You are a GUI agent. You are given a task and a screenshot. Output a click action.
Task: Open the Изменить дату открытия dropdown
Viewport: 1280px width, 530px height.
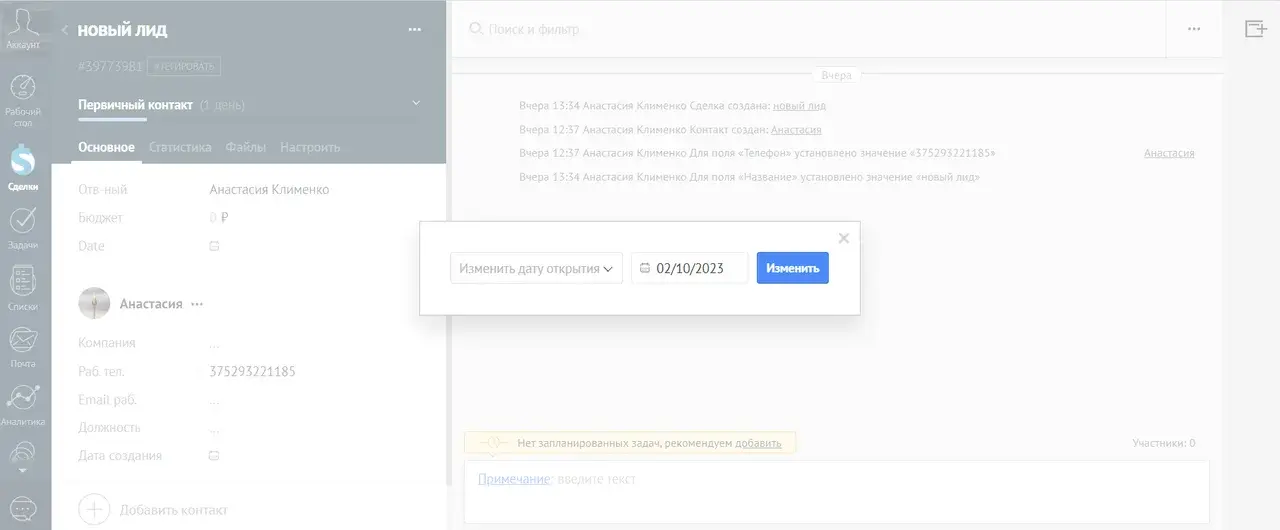536,268
